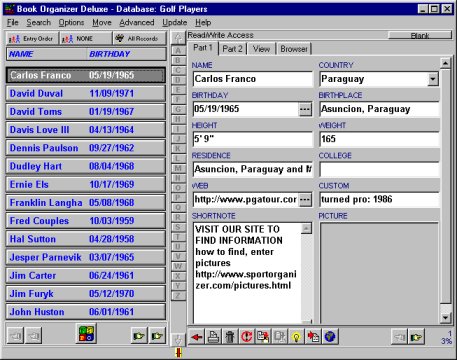The width and height of the screenshot is (457, 360).
Task: Click the NONE filter button
Action: click(x=86, y=39)
